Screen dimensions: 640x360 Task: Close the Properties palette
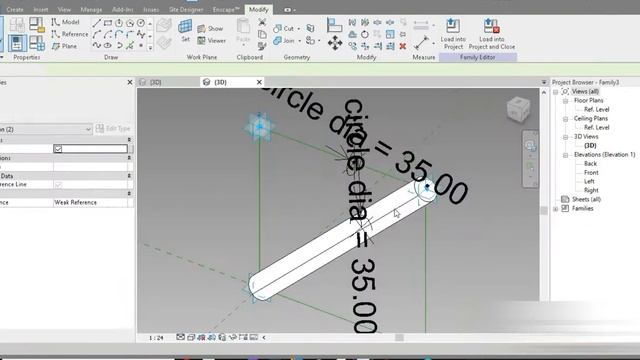coord(130,82)
